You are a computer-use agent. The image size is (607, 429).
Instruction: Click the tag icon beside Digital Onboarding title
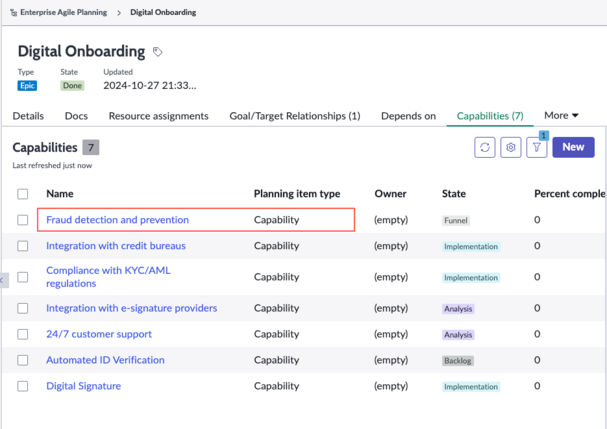tap(158, 51)
